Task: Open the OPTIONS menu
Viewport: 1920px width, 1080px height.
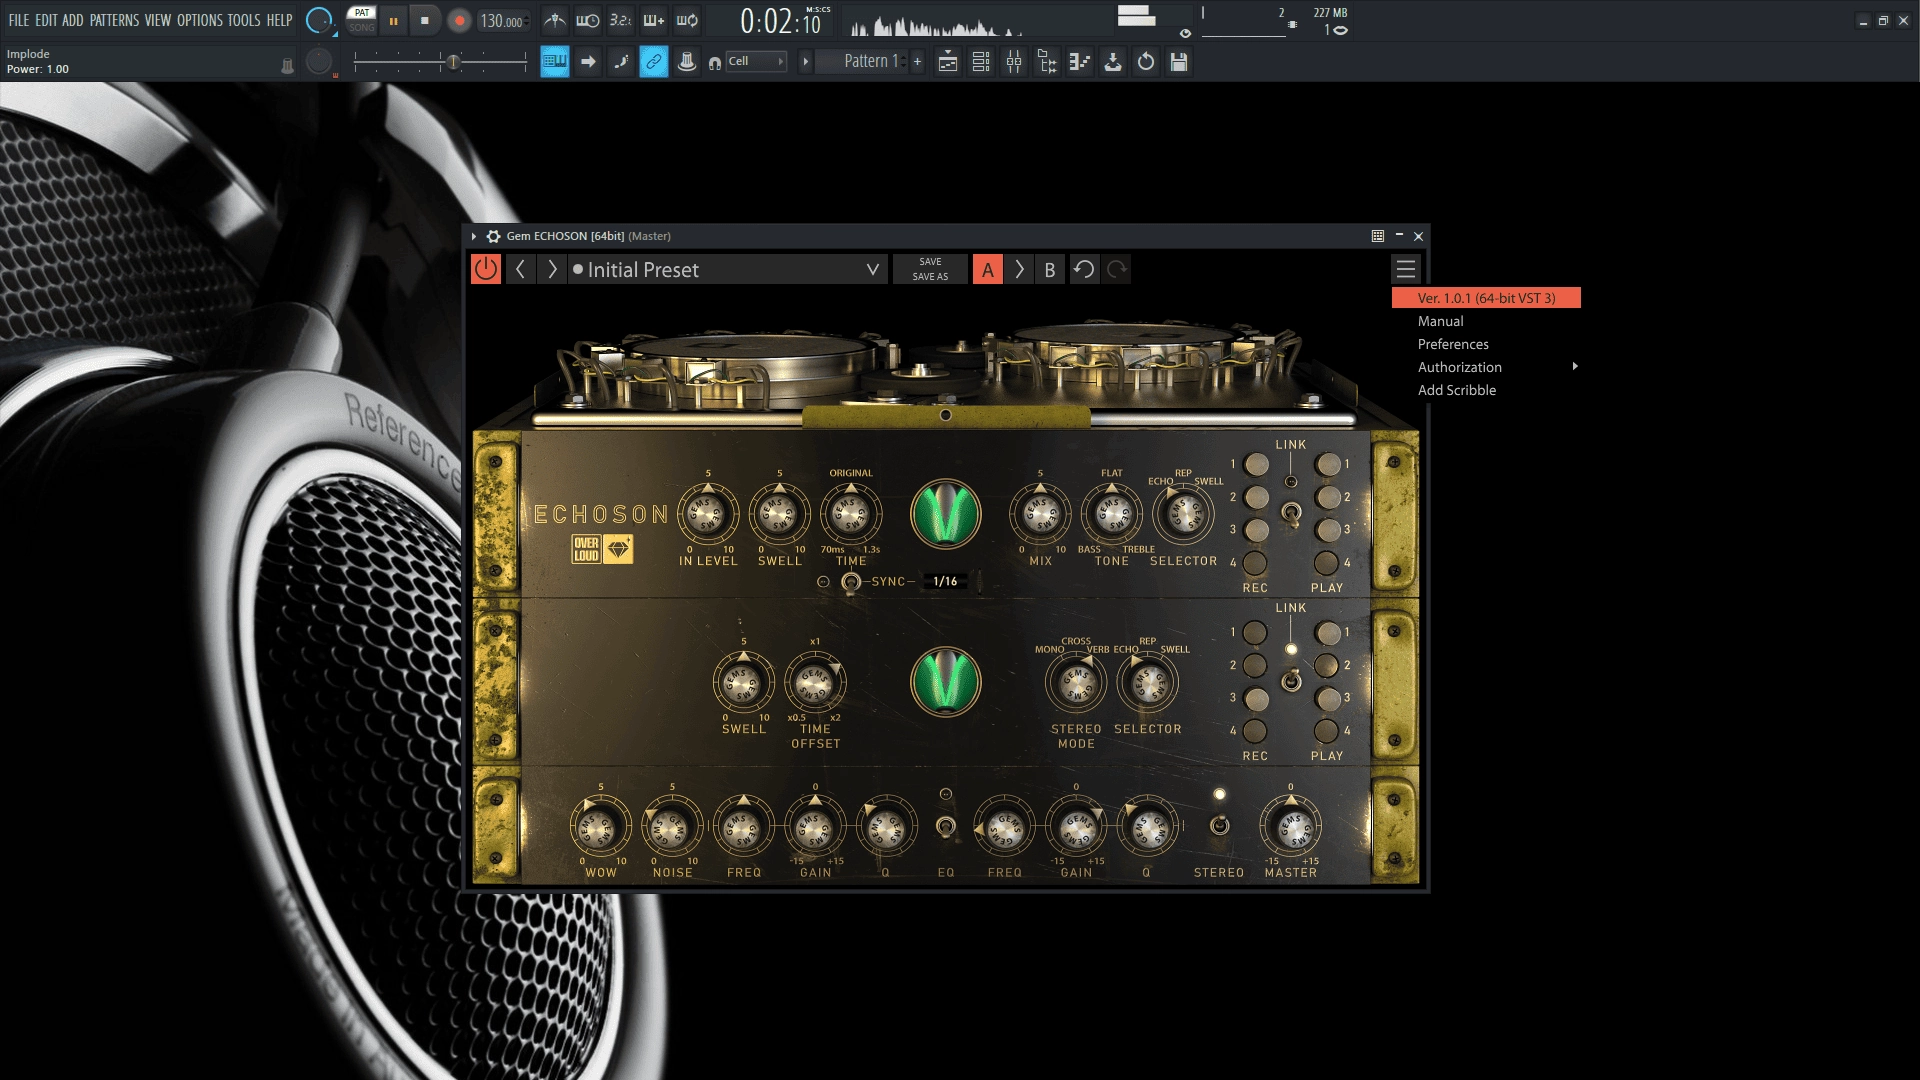Action: tap(200, 20)
